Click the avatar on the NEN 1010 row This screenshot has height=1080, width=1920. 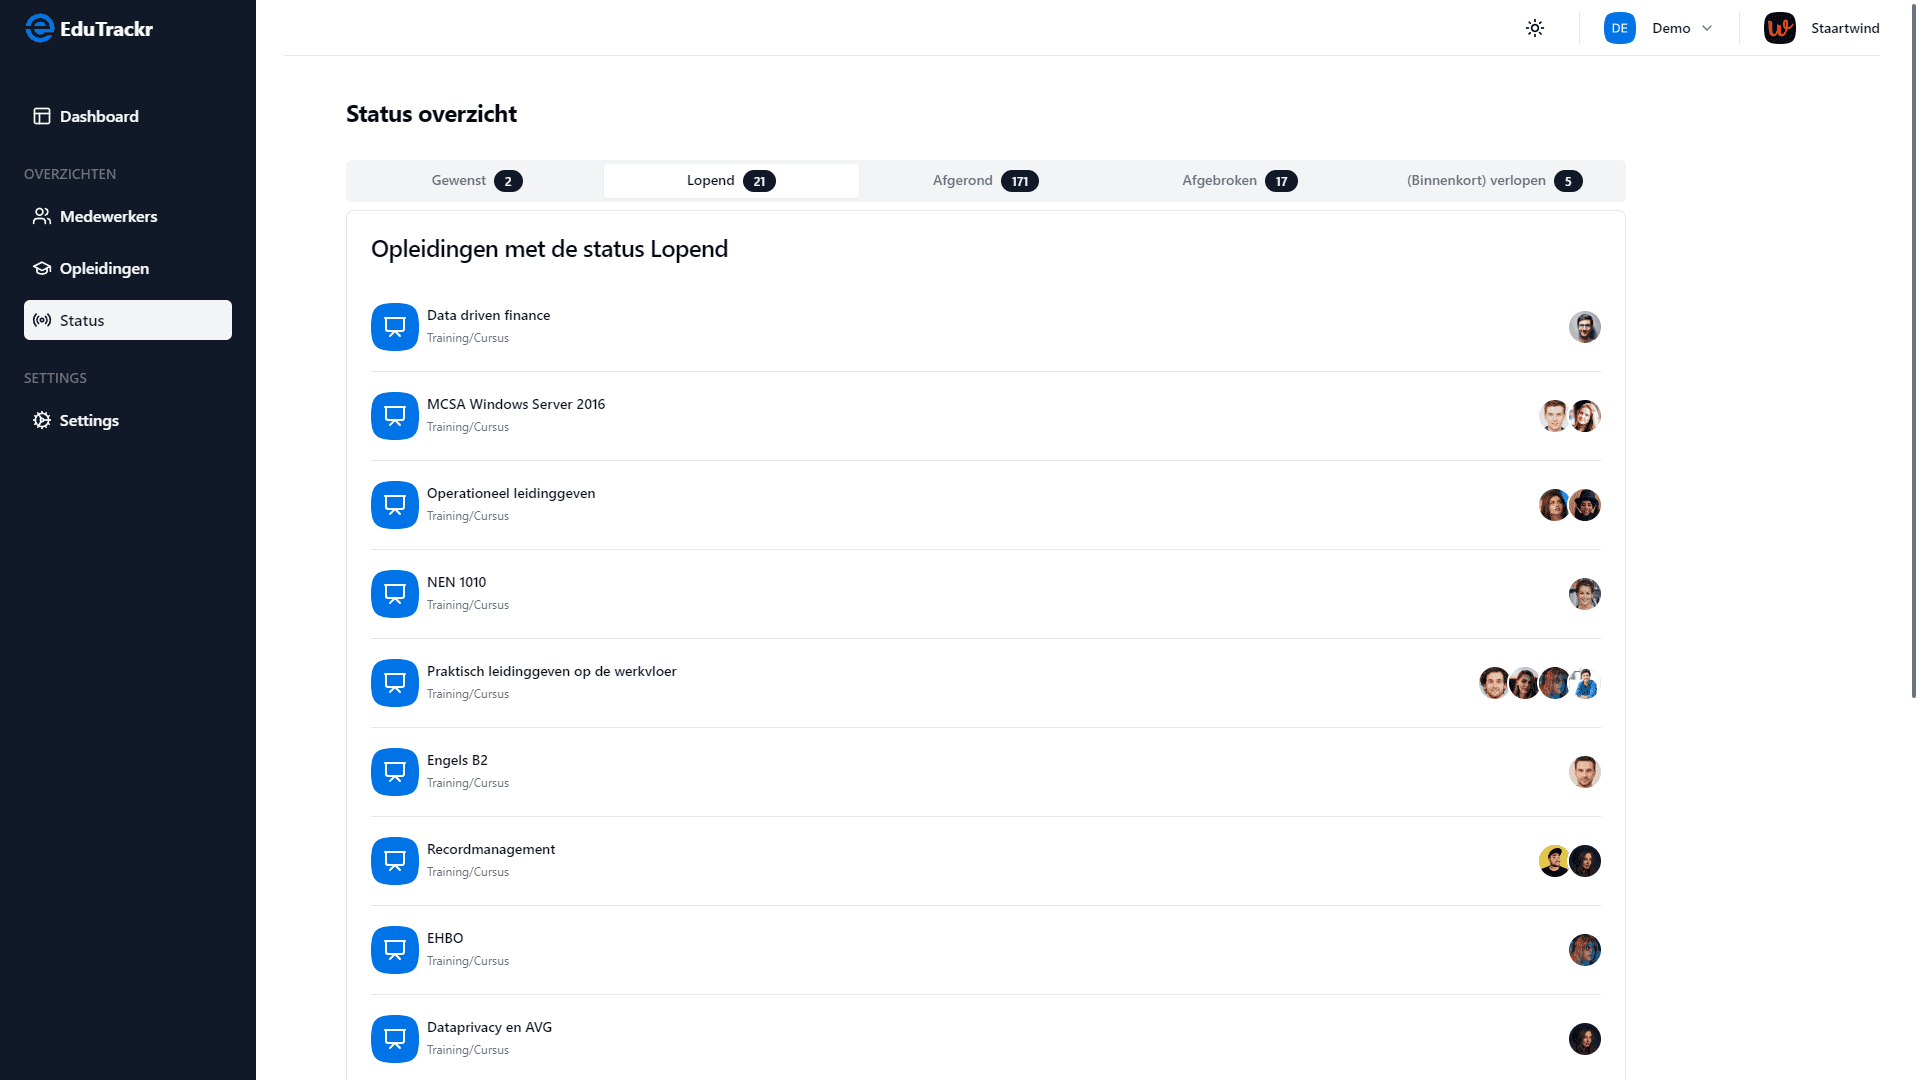[1584, 594]
